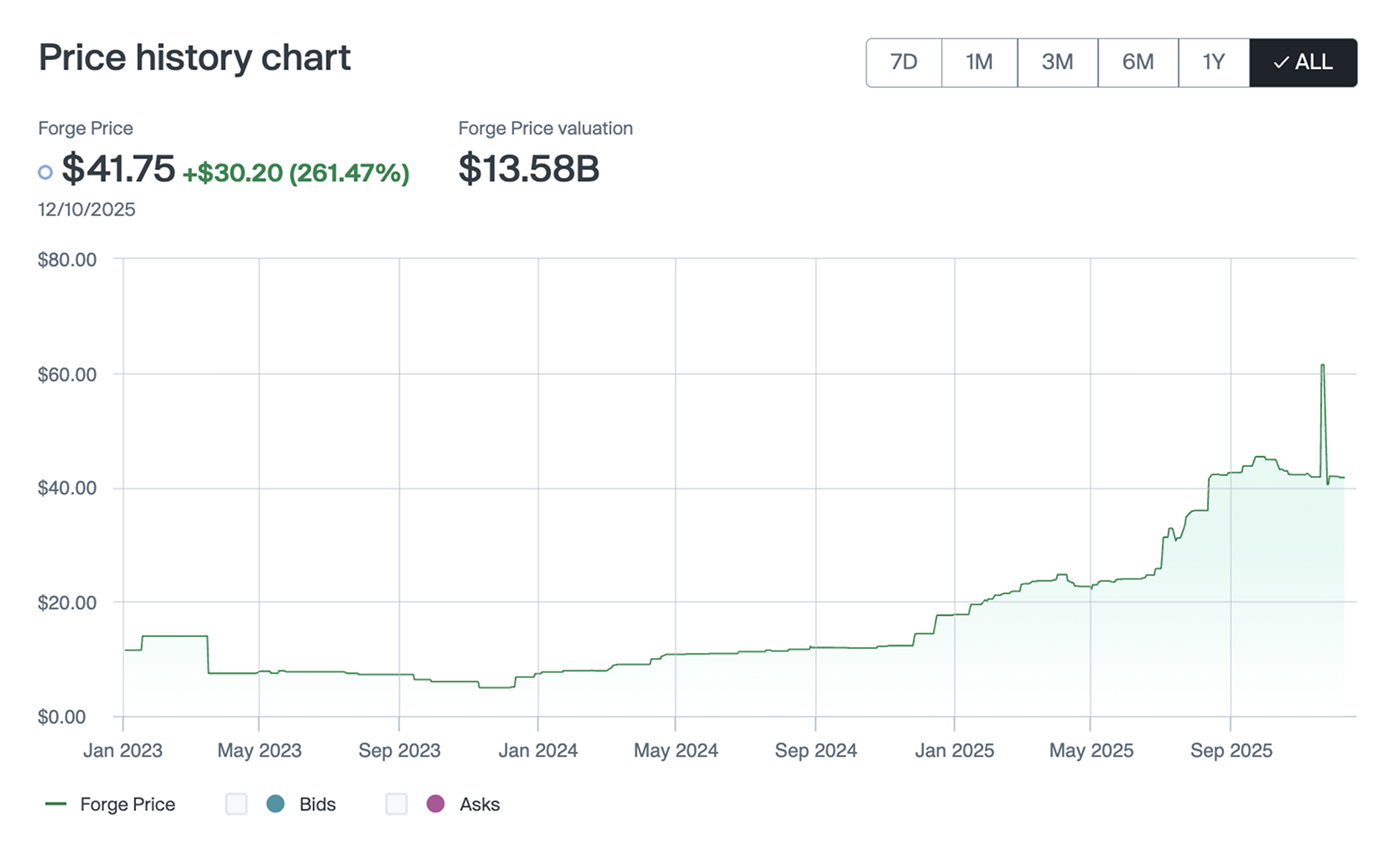The image size is (1400, 852).
Task: Click the purple Asks legend dot
Action: coord(435,804)
